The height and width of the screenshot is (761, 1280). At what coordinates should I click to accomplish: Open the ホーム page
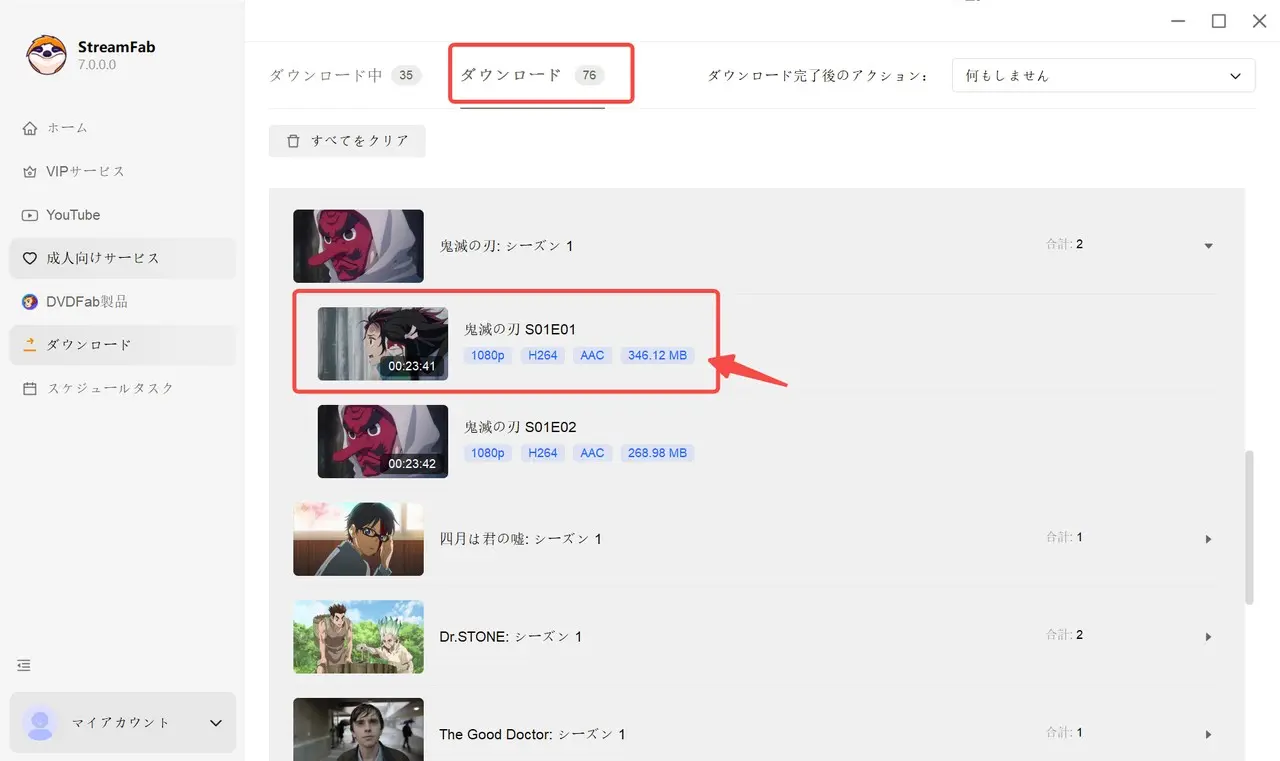123,128
